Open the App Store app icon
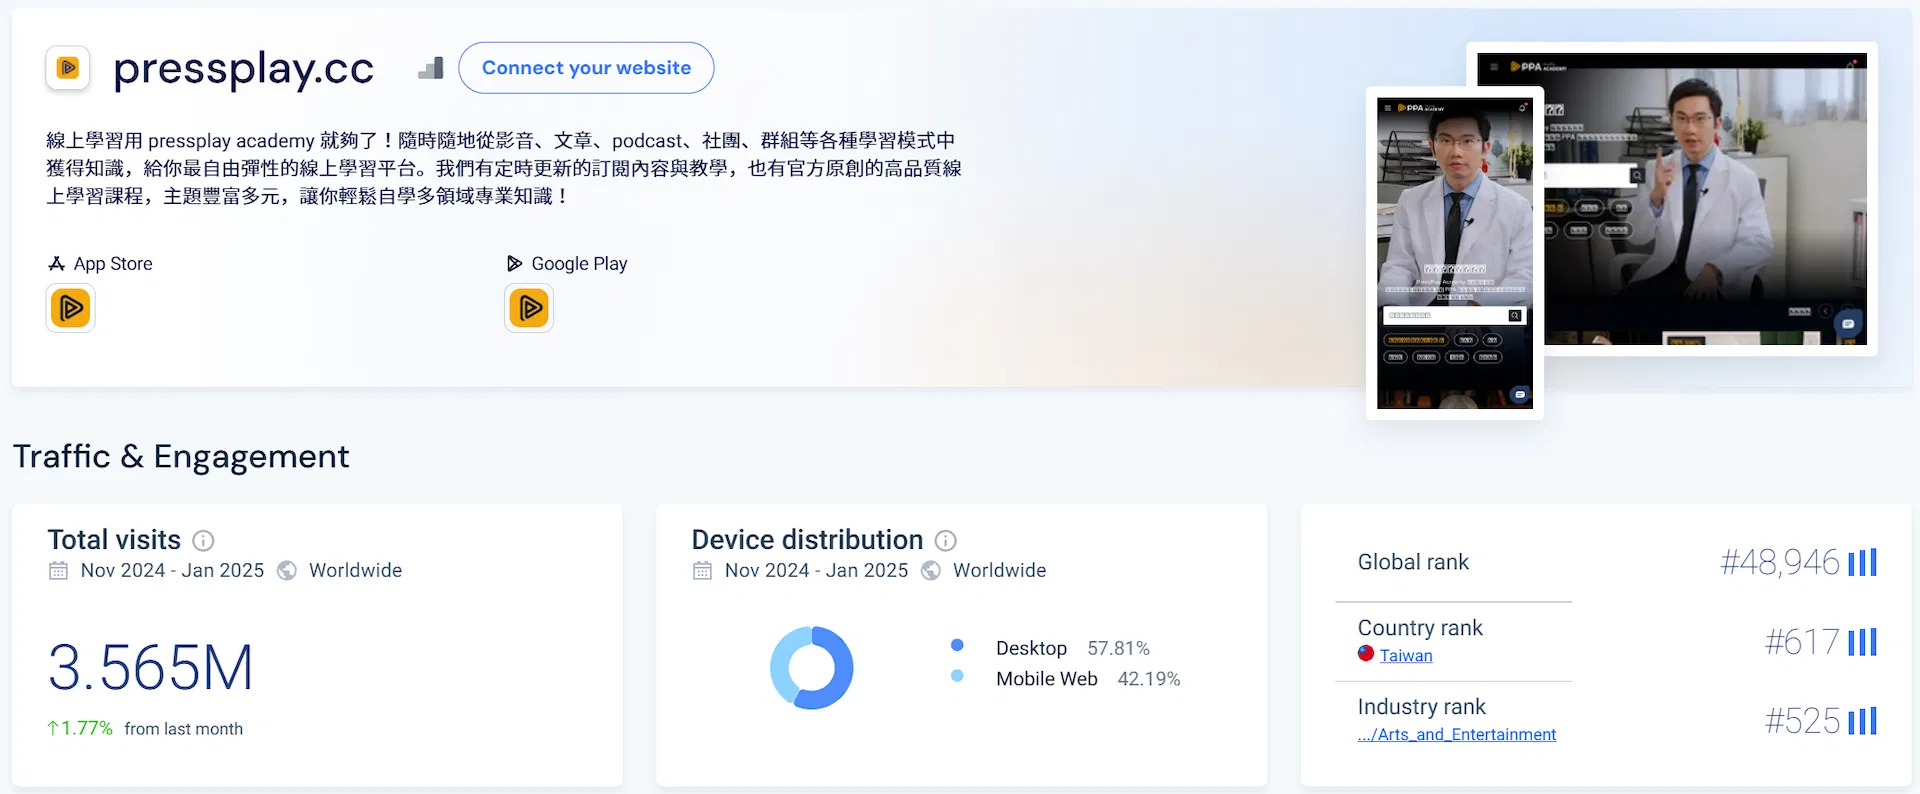The image size is (1920, 794). pyautogui.click(x=71, y=308)
